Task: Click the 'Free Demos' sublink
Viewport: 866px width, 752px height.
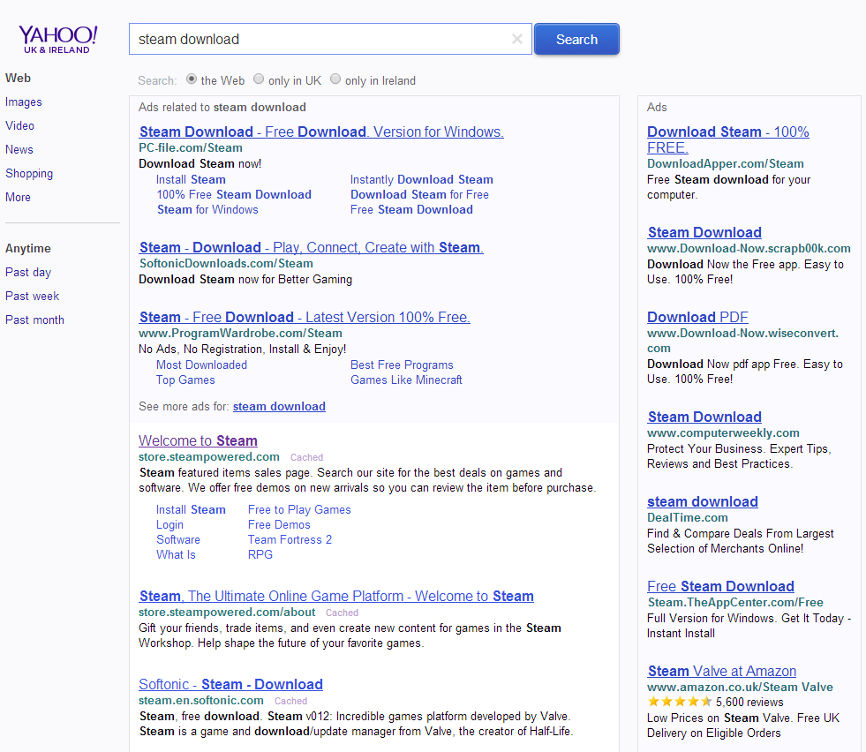Action: [279, 525]
